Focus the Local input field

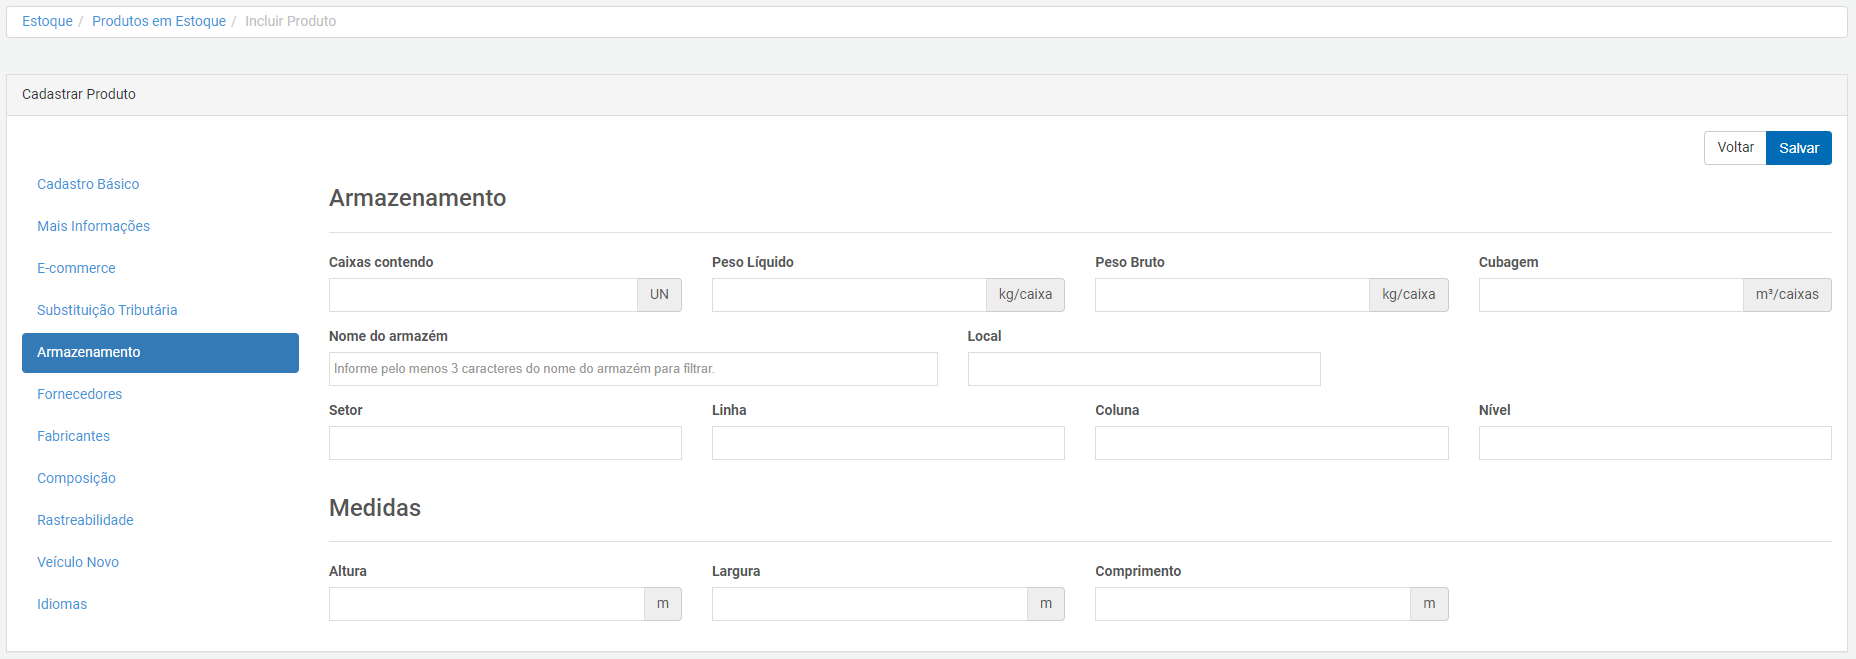point(1144,369)
